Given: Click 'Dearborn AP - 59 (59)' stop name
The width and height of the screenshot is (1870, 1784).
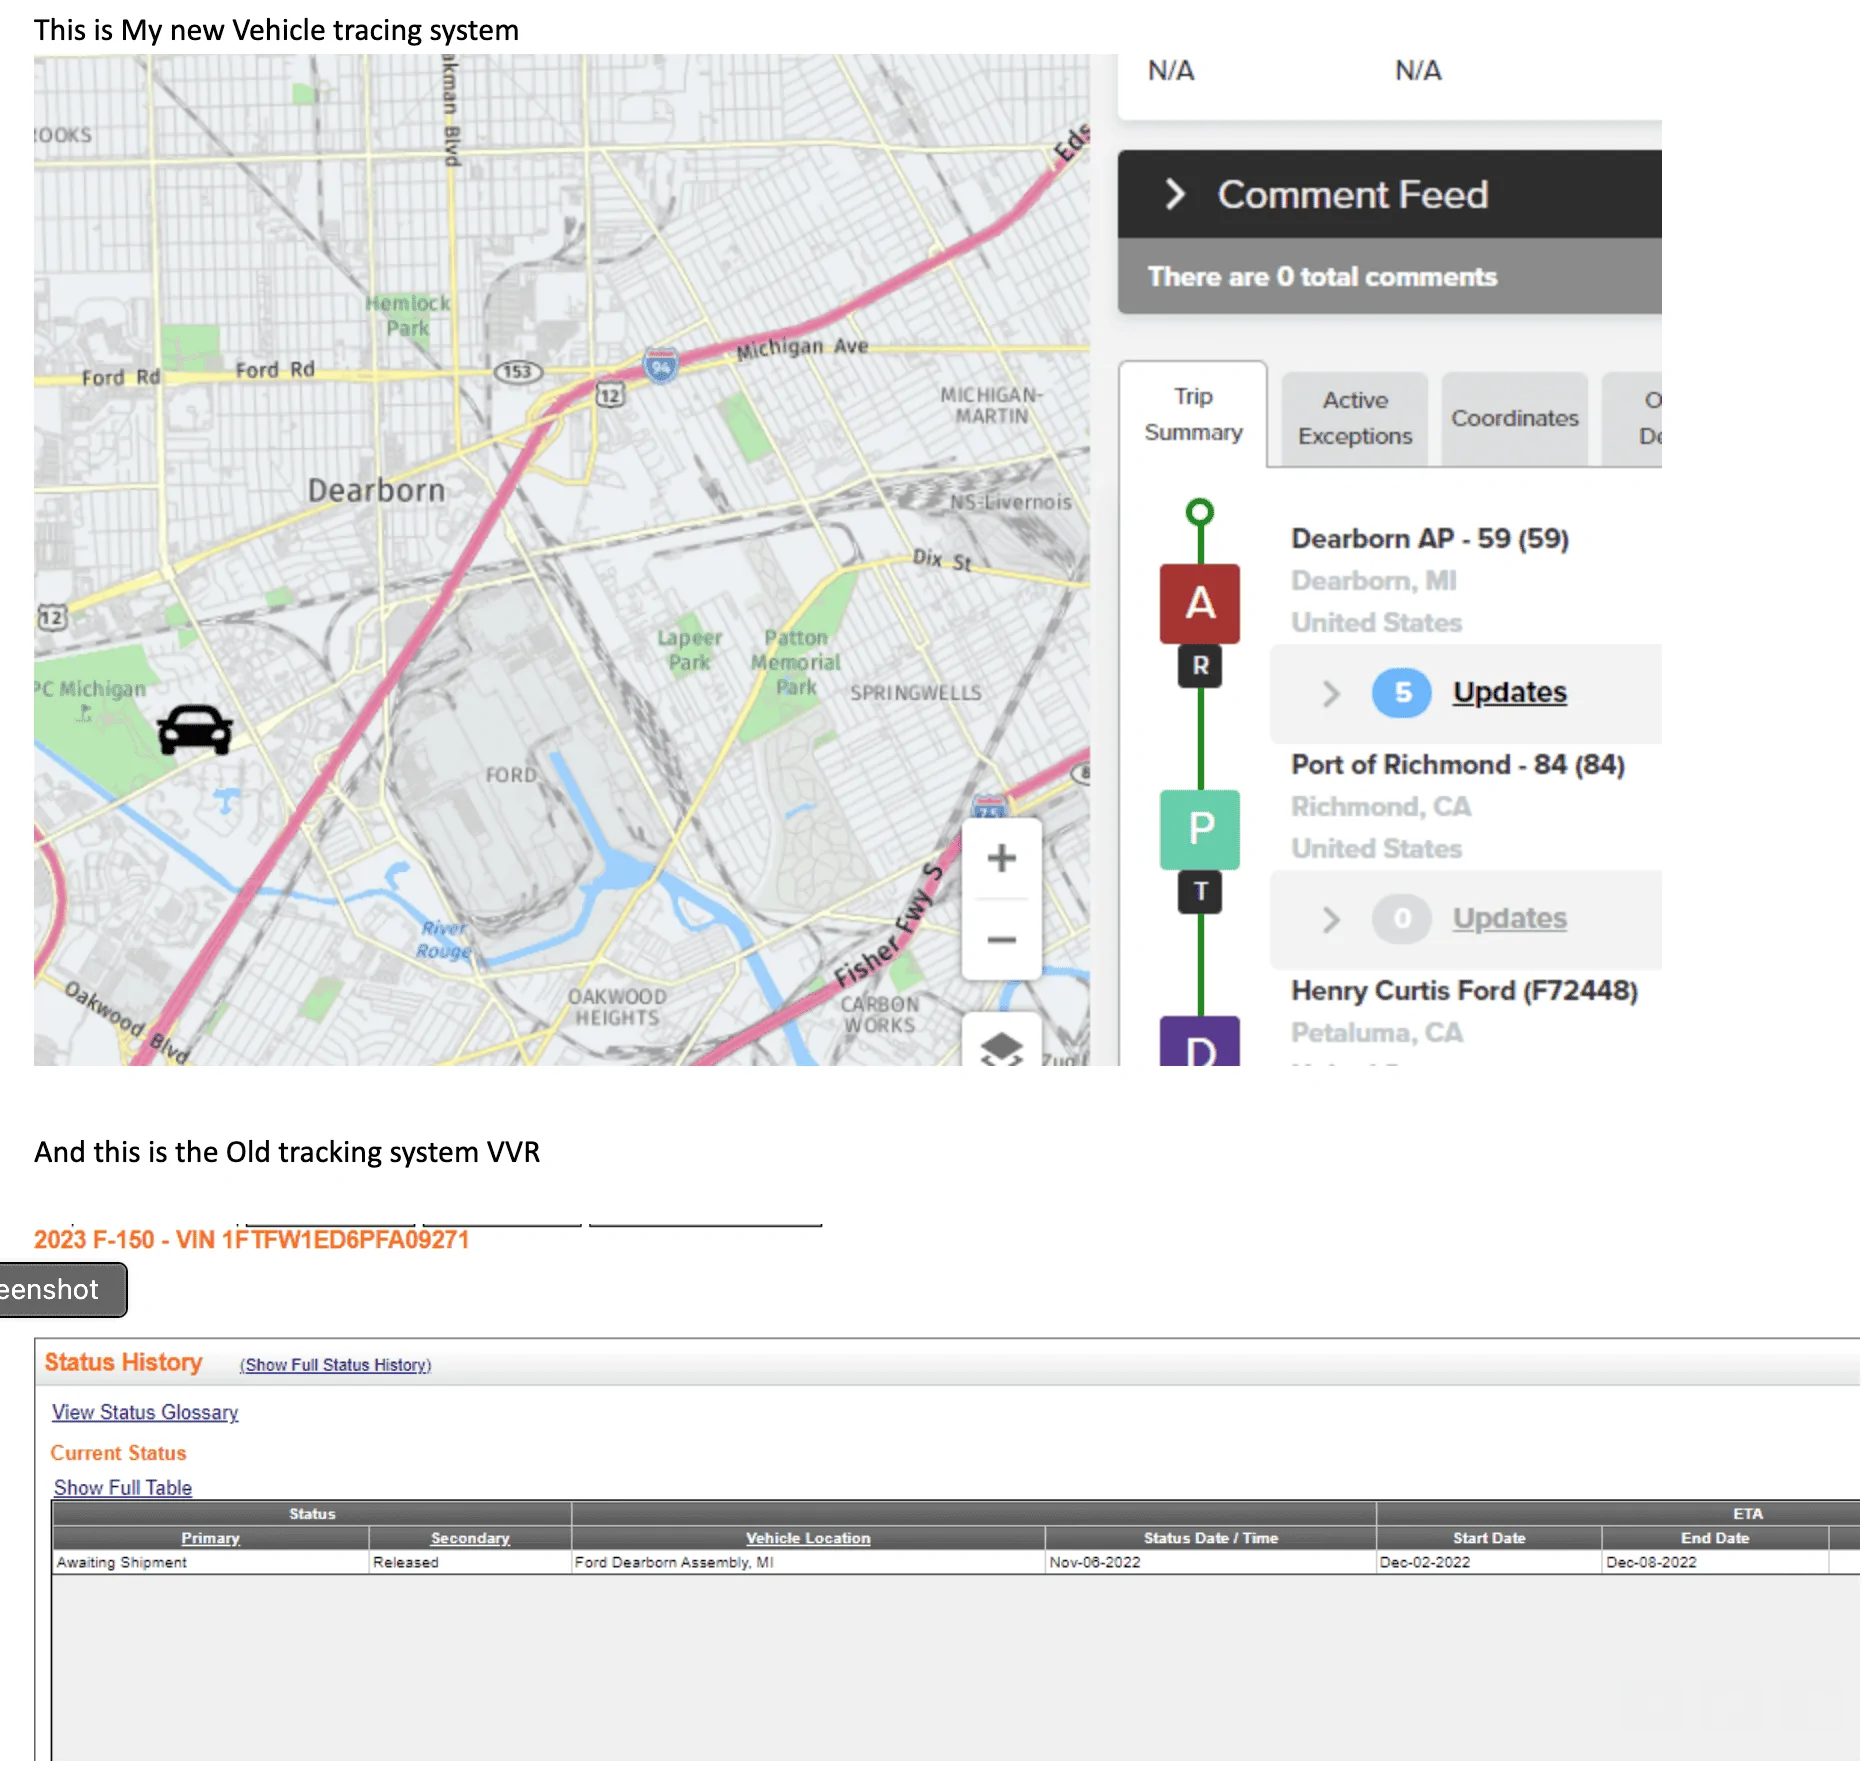Looking at the screenshot, I should [1430, 538].
